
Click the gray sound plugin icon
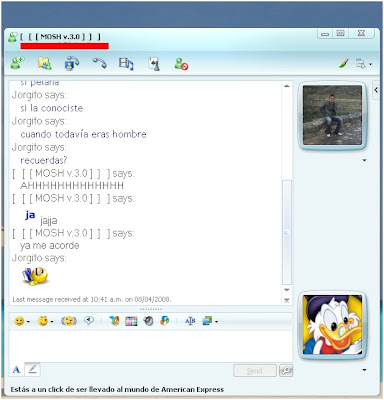[148, 321]
